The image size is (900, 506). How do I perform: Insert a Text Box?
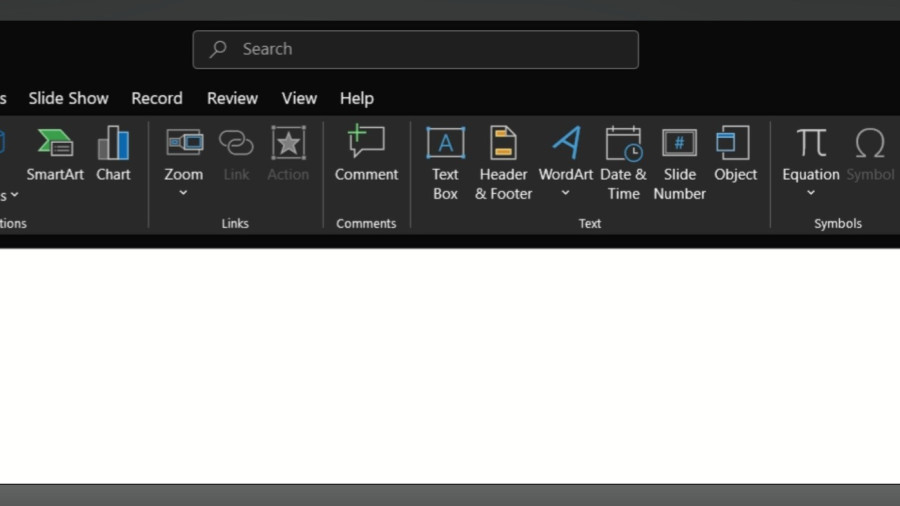pyautogui.click(x=445, y=164)
